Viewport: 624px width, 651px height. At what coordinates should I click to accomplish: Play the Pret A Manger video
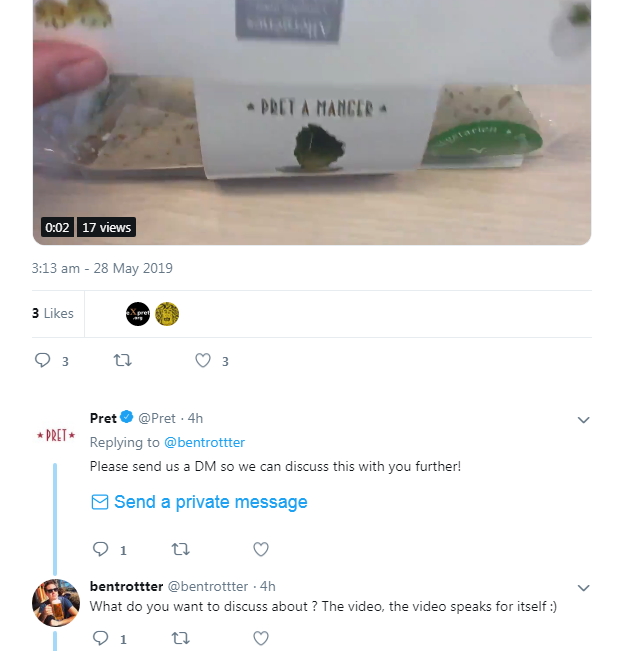[x=312, y=120]
